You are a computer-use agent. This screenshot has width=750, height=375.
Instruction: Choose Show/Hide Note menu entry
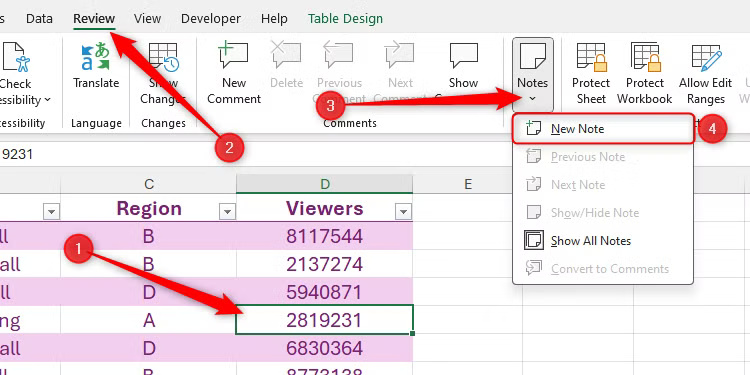pos(603,212)
